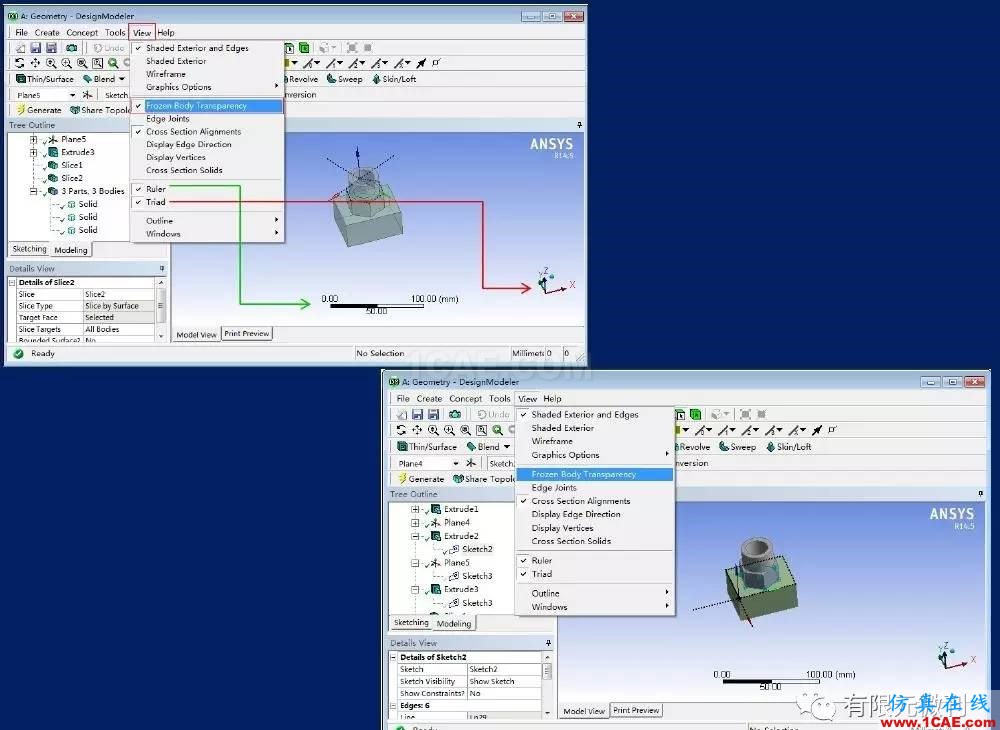
Task: Open Graphics Options submenu in upper window
Action: (207, 87)
